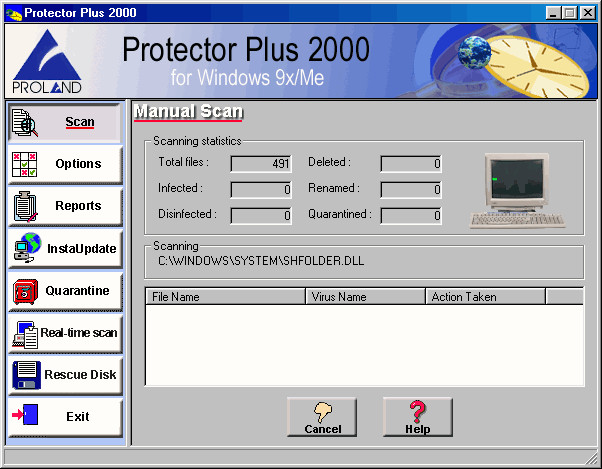602x469 pixels.
Task: Cancel the running scan
Action: 322,417
